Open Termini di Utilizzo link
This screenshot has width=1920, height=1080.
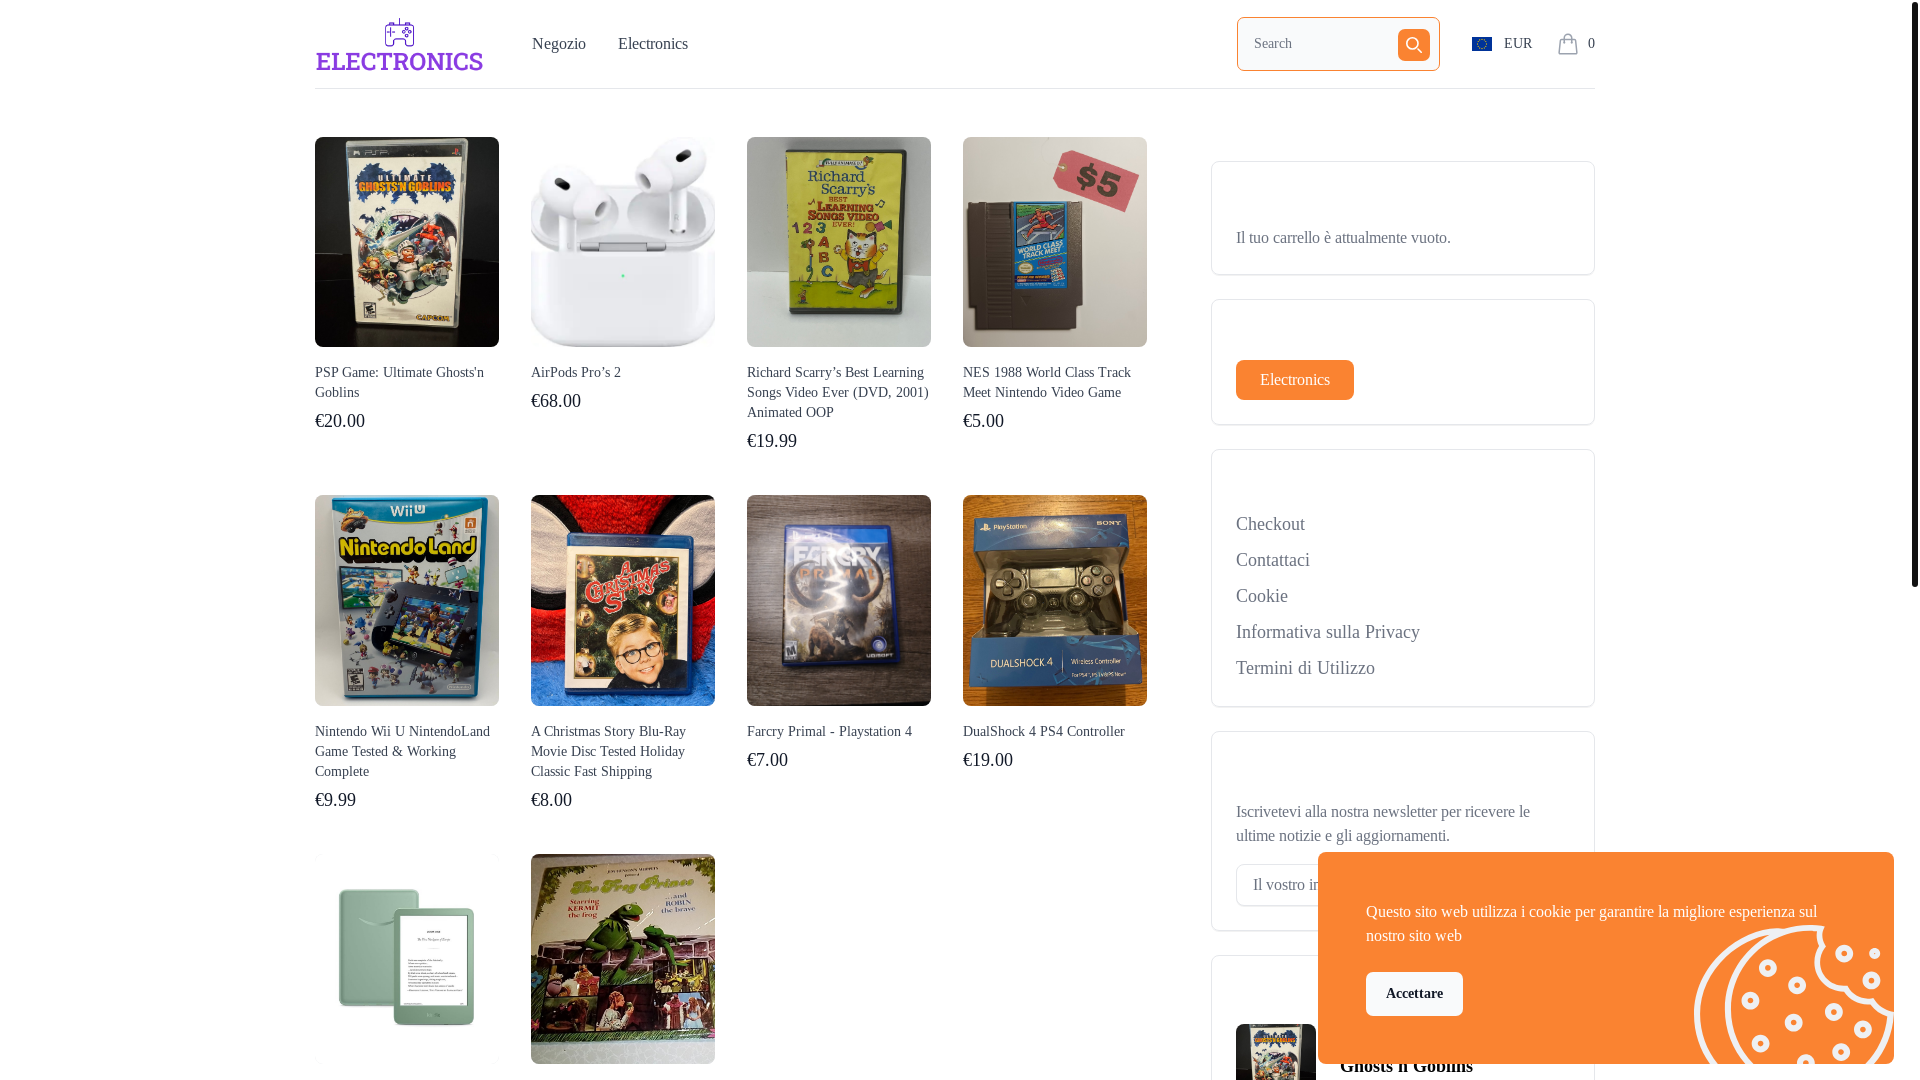click(1304, 668)
